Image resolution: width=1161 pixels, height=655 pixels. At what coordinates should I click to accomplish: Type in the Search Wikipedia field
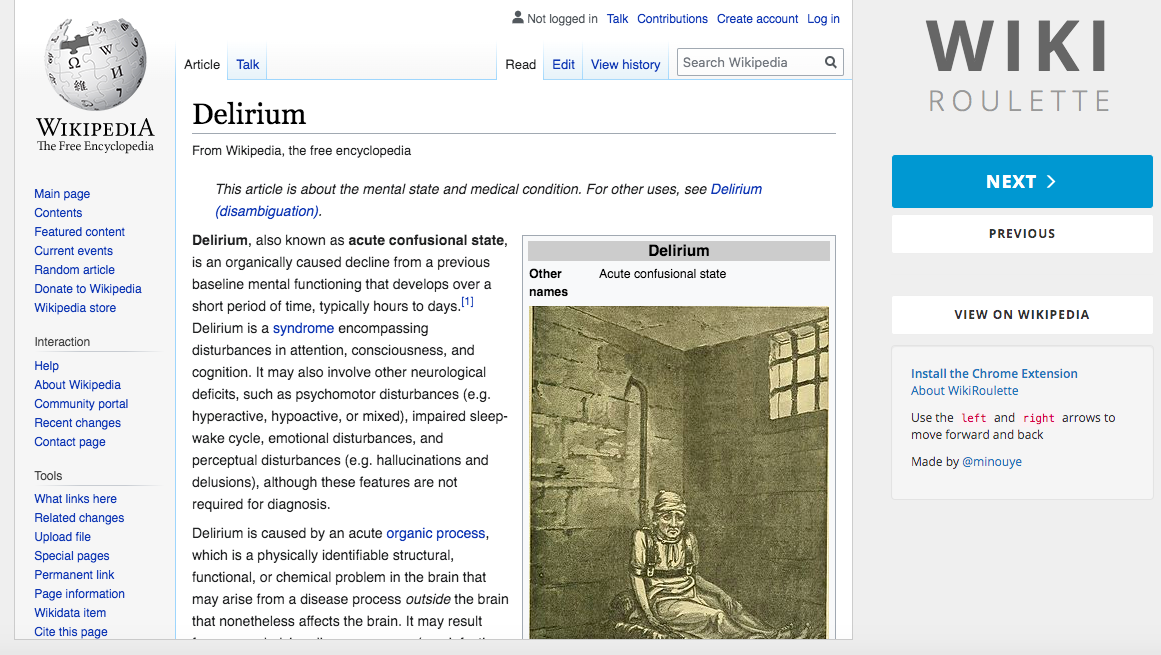click(750, 62)
